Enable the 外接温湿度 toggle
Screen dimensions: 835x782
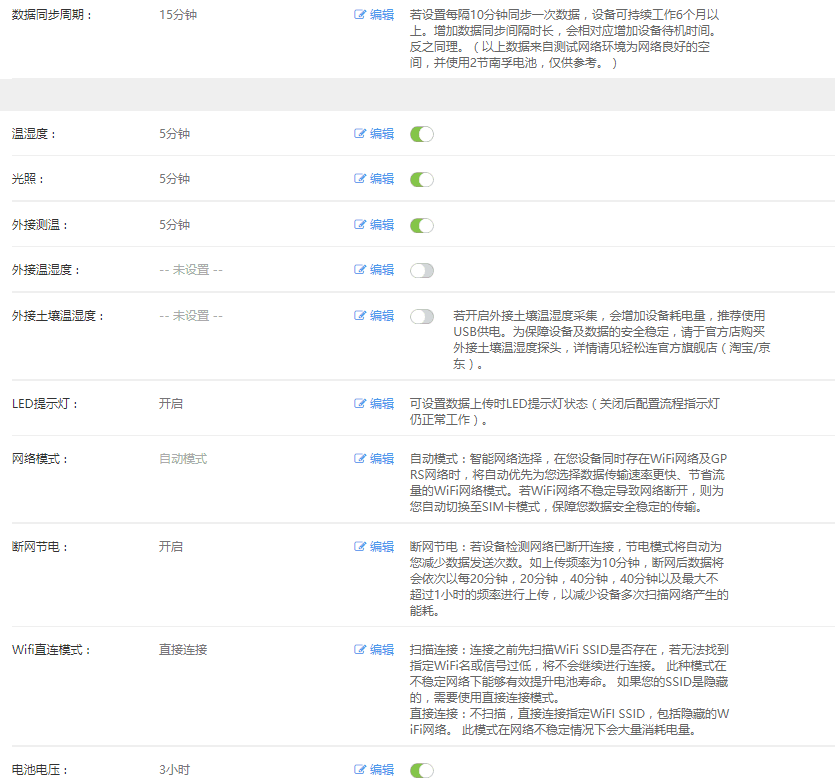coord(422,270)
